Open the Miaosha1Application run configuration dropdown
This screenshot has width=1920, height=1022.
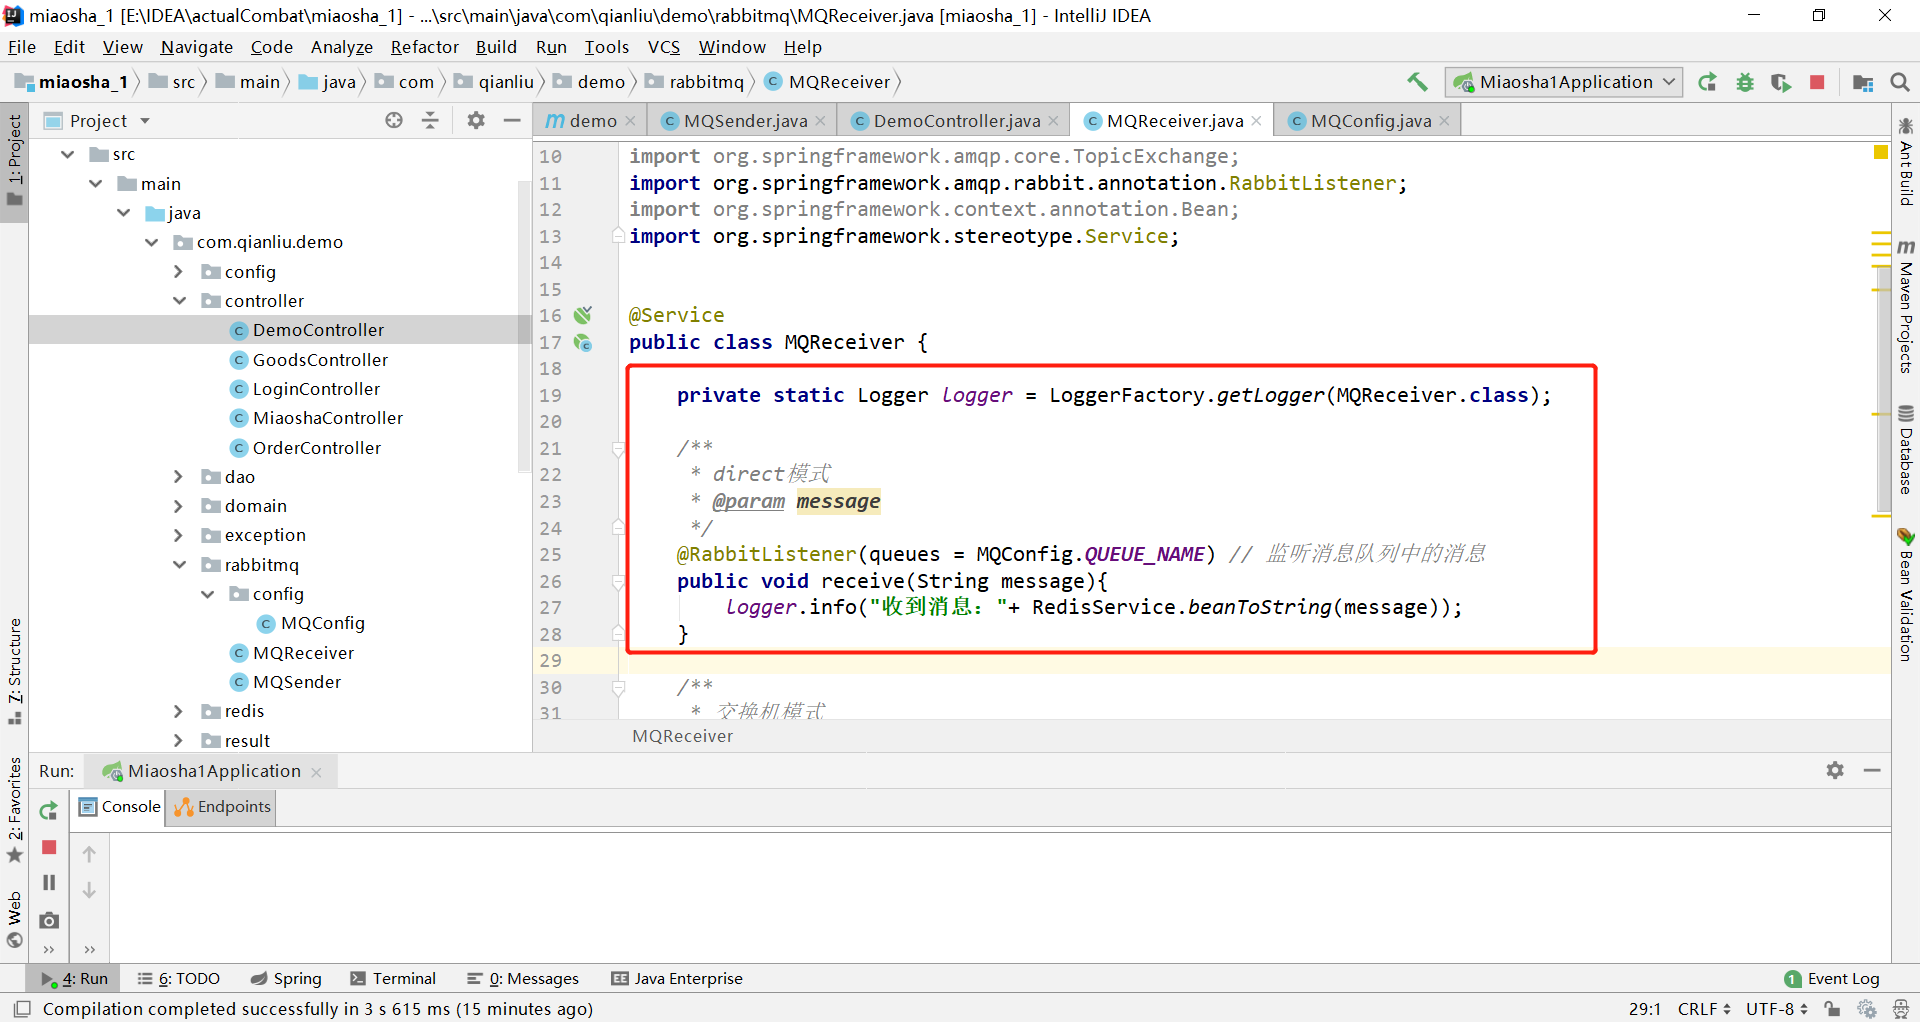pos(1563,82)
